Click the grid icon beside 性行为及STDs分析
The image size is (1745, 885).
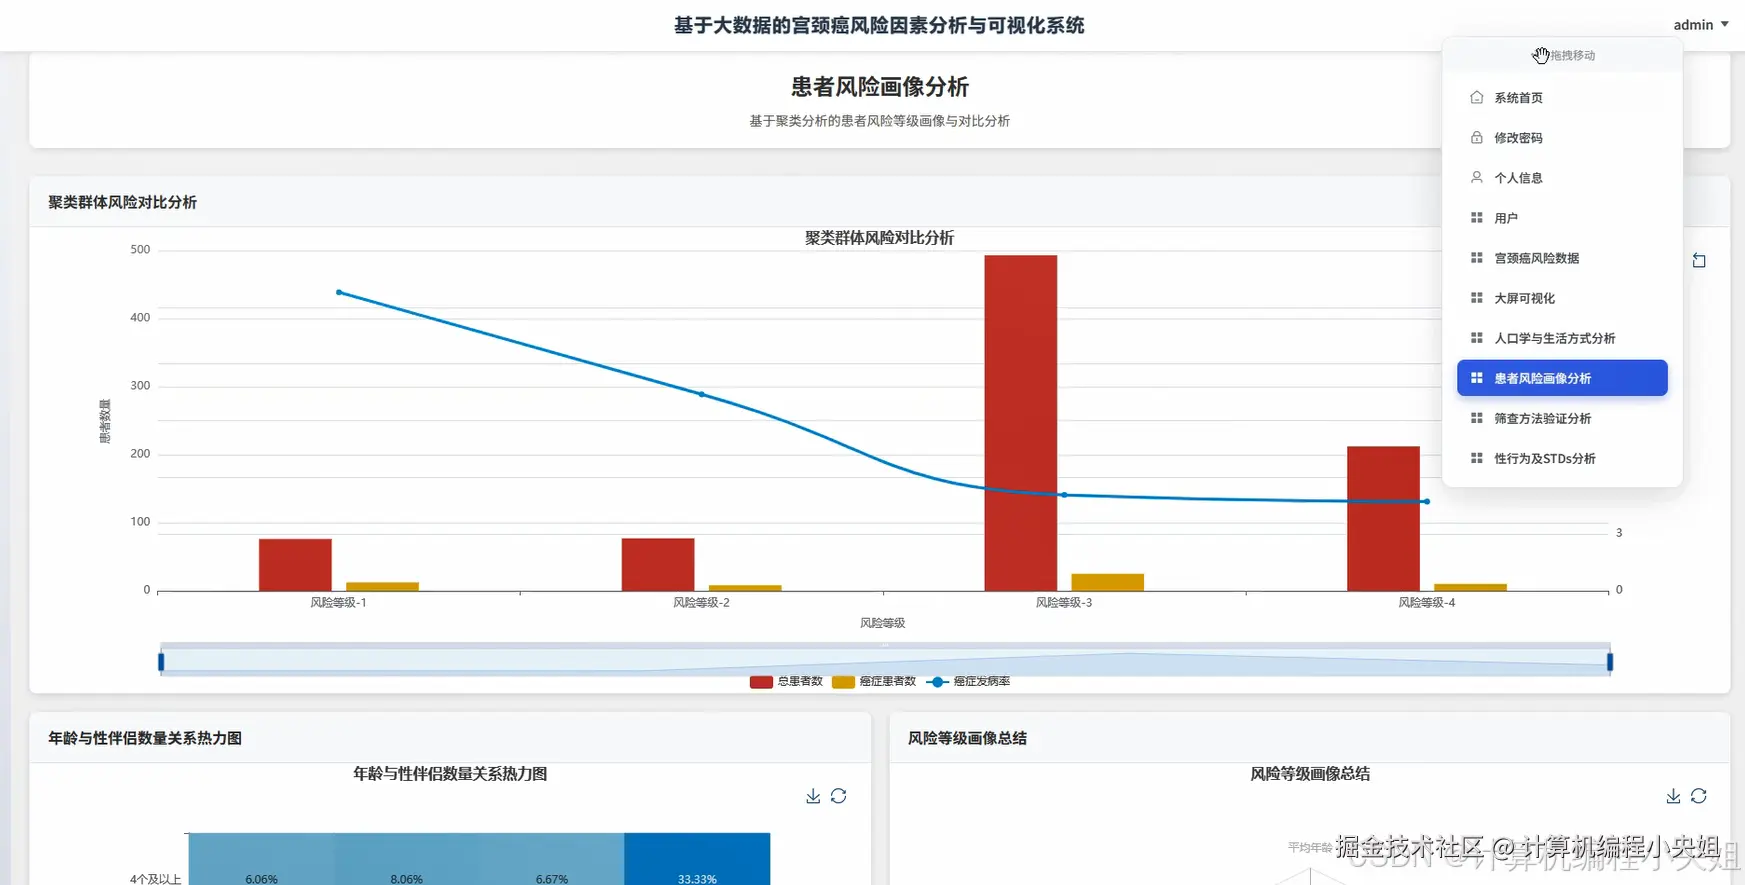pyautogui.click(x=1476, y=458)
